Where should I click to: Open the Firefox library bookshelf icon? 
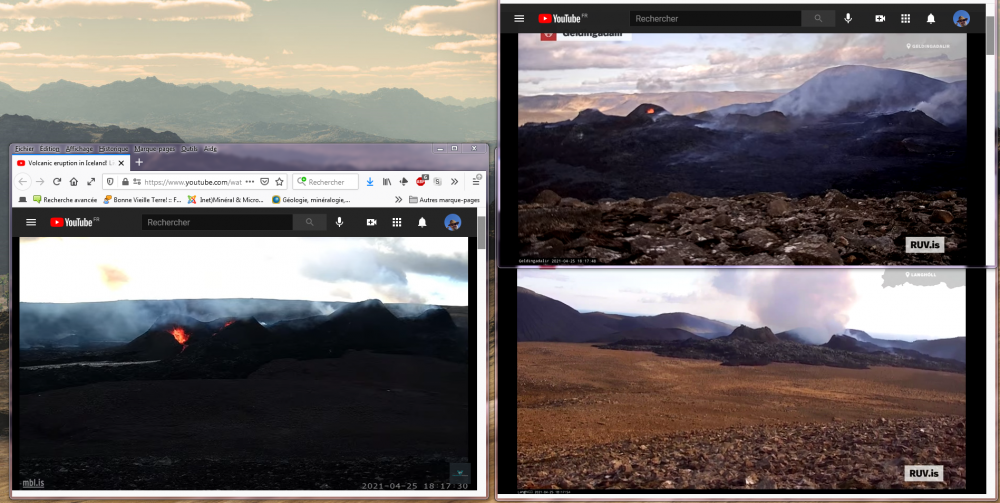point(386,182)
